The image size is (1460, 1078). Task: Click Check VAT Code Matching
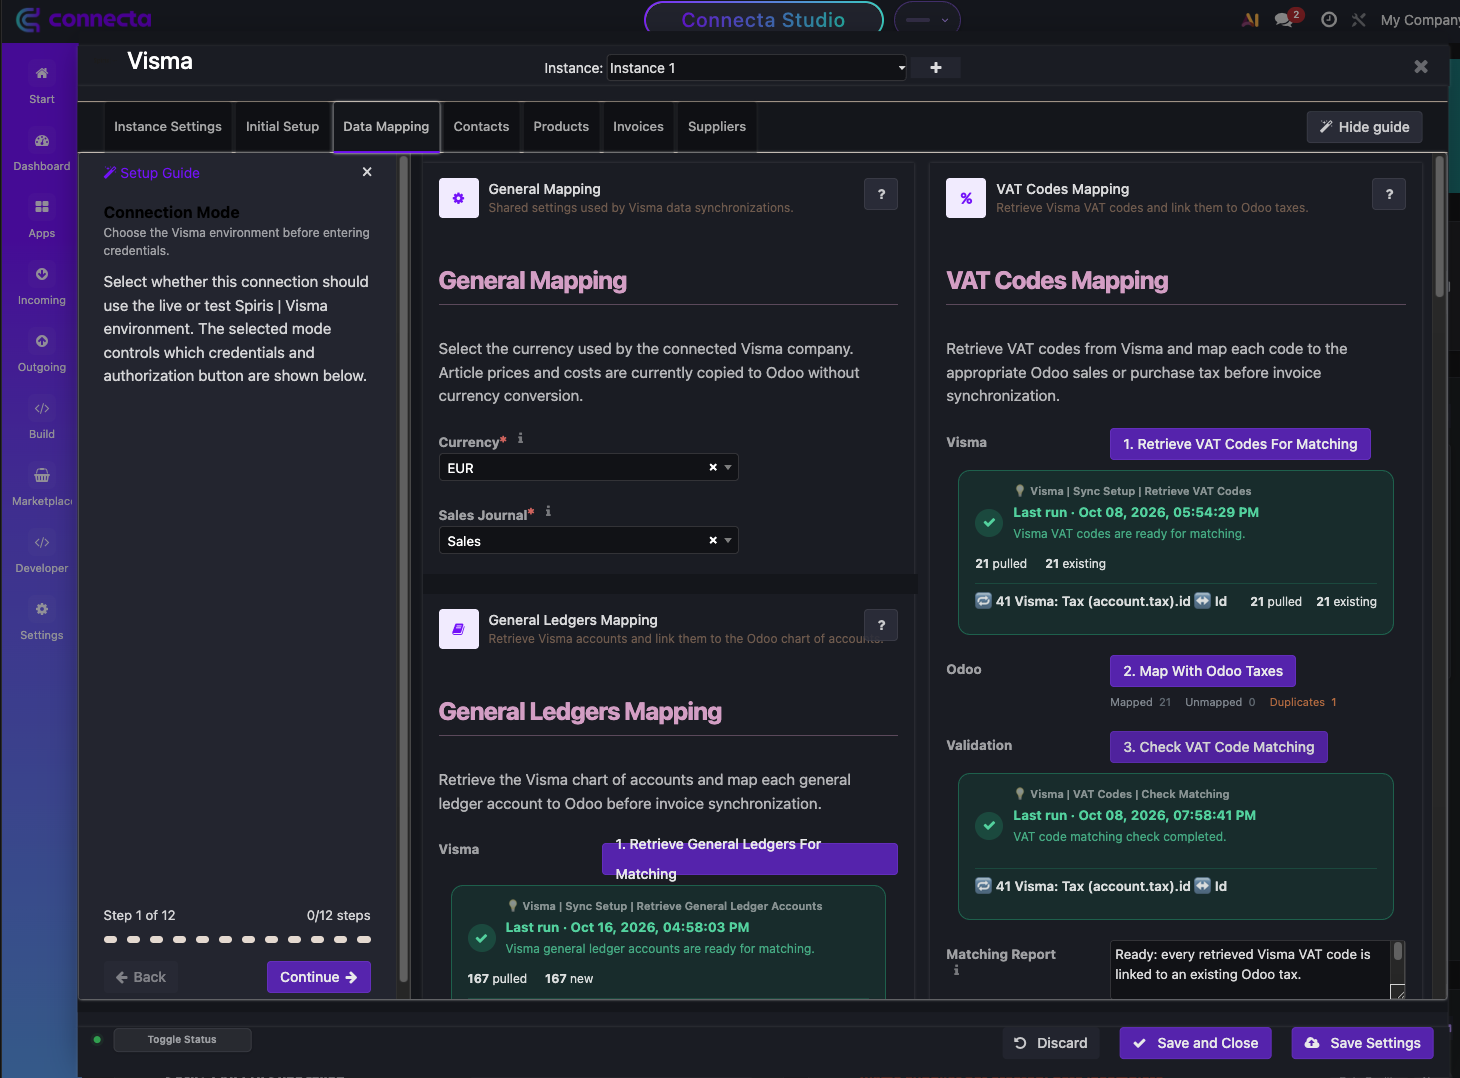[1219, 747]
